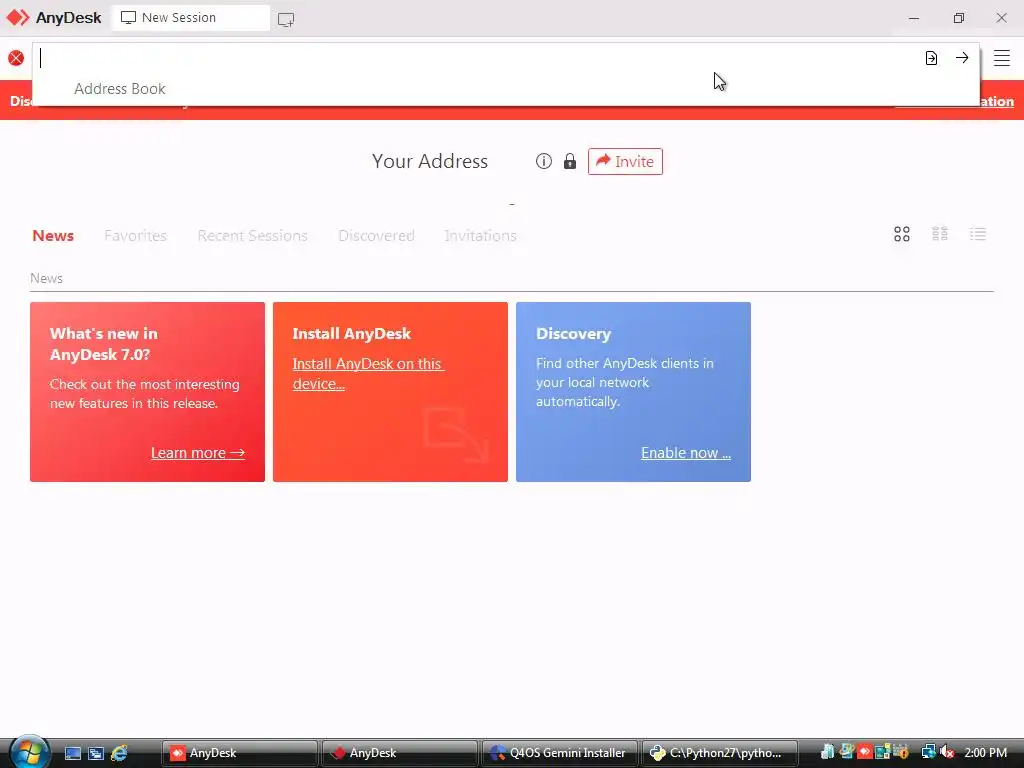Image resolution: width=1024 pixels, height=768 pixels.
Task: Click the muted volume tray icon
Action: (947, 752)
